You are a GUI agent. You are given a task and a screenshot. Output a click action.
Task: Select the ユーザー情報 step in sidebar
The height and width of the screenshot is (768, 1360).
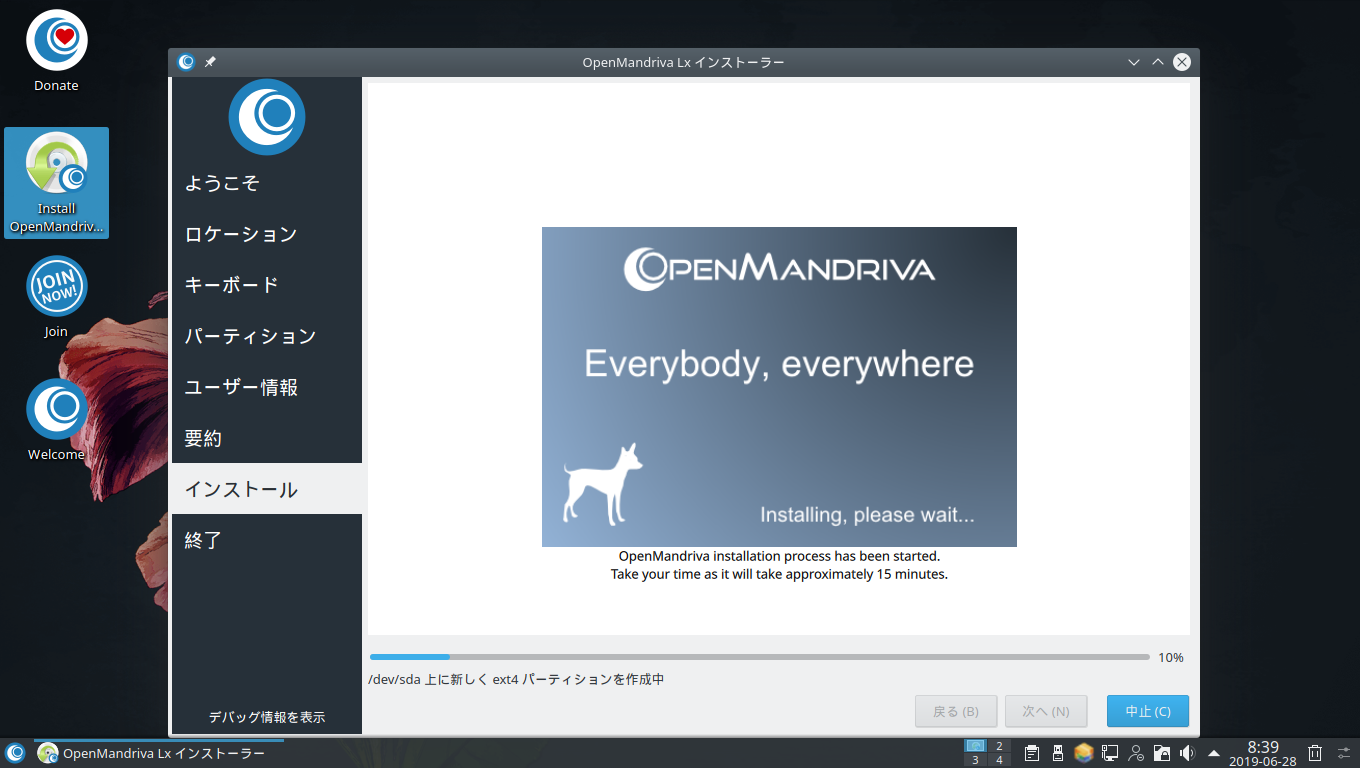coord(267,387)
